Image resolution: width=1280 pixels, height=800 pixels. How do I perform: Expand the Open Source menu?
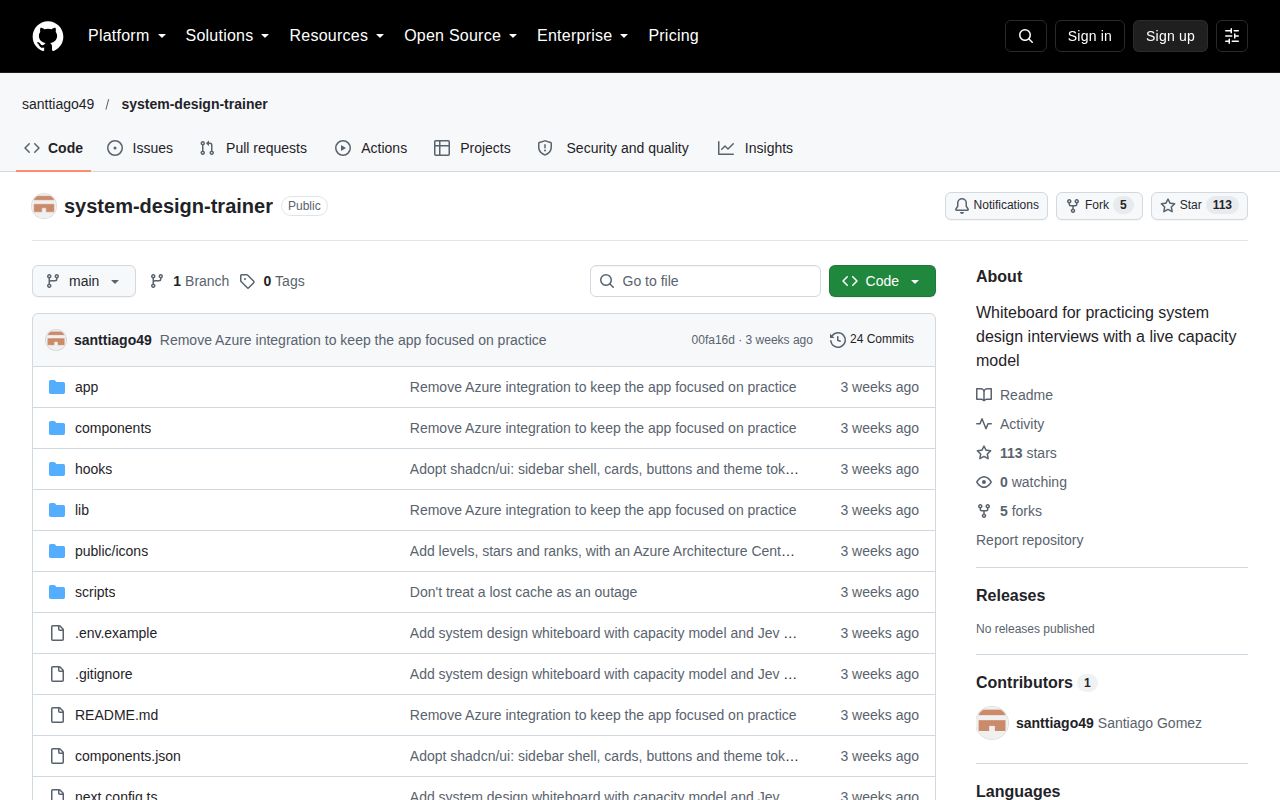tap(460, 36)
